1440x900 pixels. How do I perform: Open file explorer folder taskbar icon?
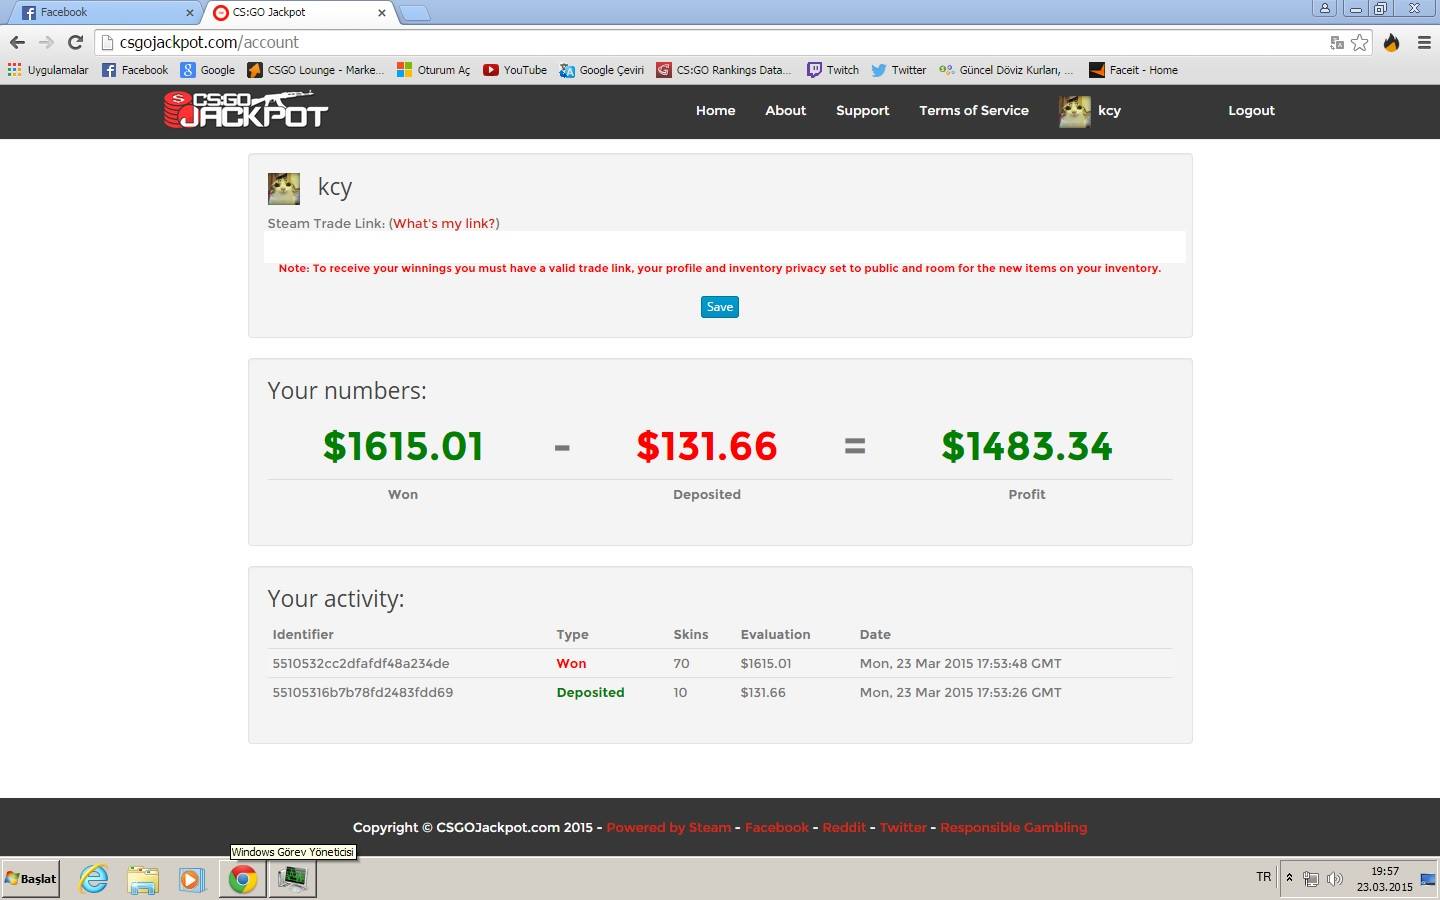pos(143,879)
